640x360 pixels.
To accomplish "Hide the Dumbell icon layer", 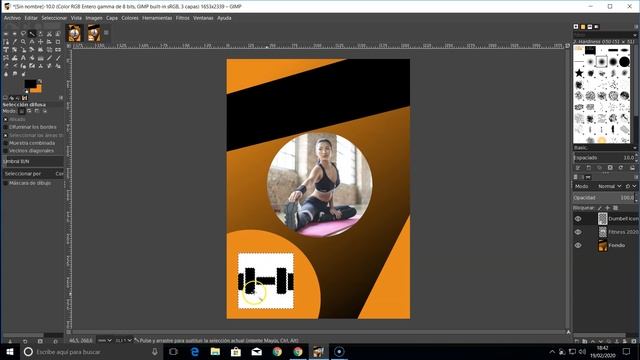I will [578, 219].
